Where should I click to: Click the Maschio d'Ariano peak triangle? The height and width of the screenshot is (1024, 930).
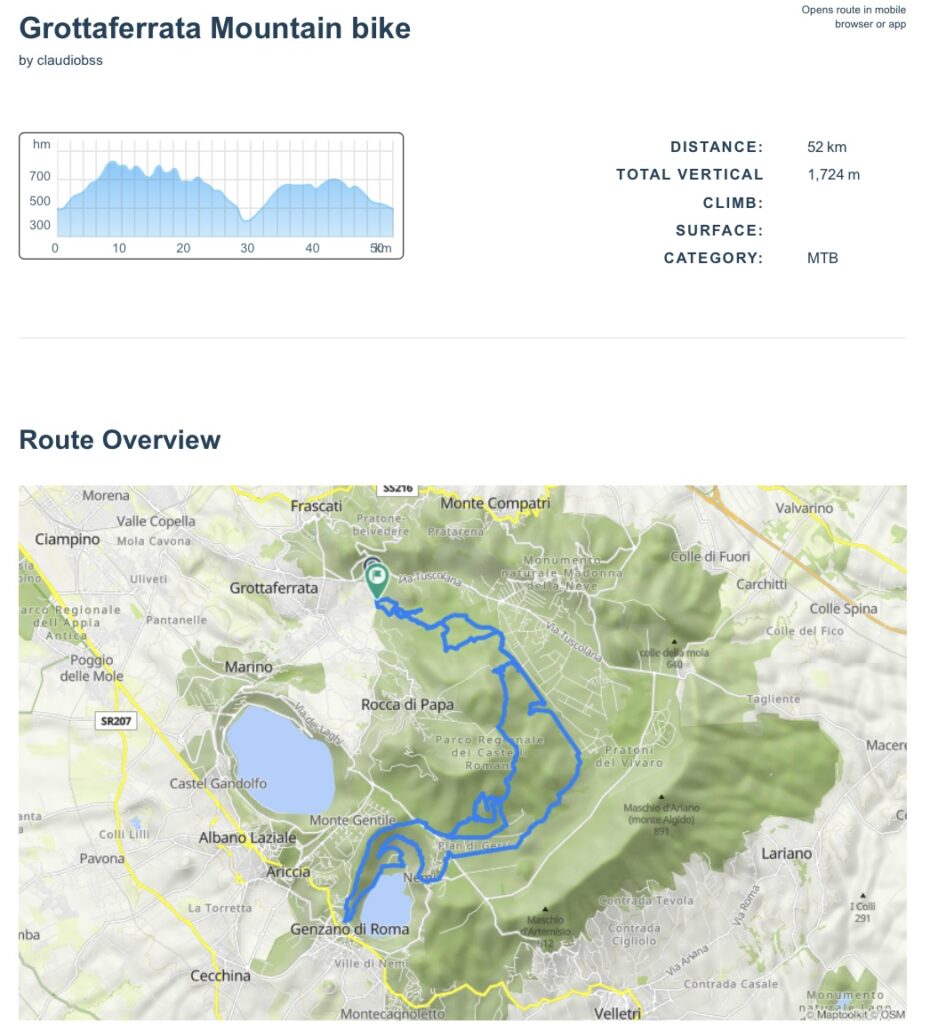[661, 798]
